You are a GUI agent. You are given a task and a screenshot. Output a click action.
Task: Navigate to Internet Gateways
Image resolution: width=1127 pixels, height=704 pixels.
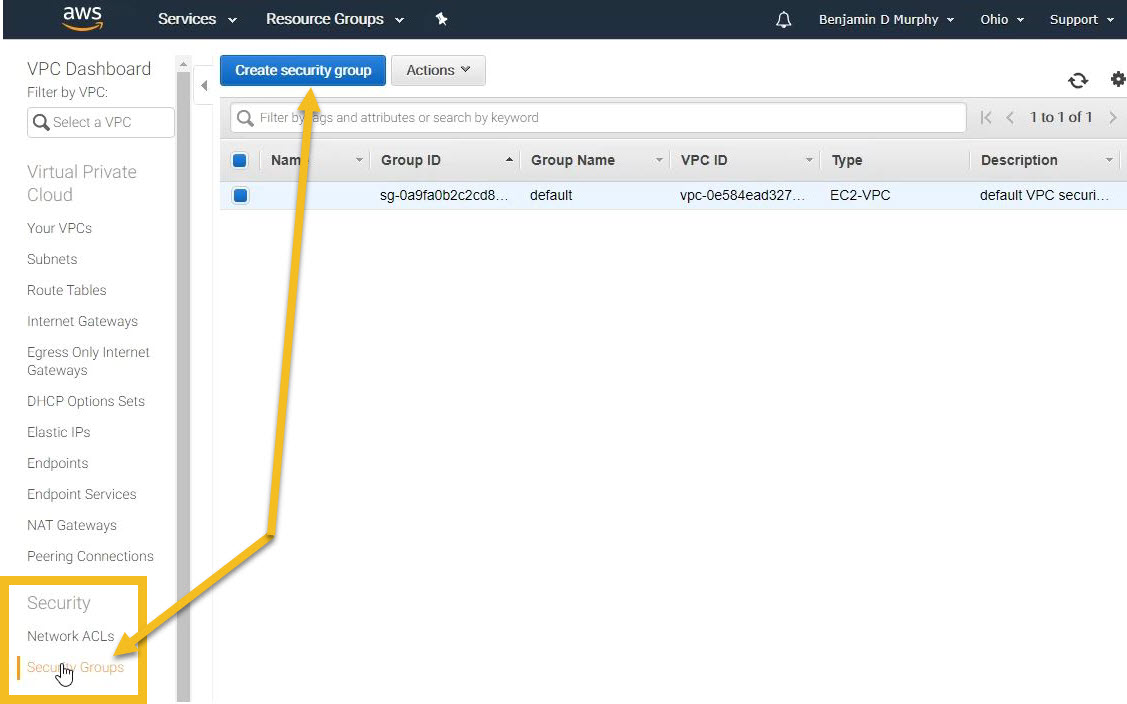(x=83, y=321)
